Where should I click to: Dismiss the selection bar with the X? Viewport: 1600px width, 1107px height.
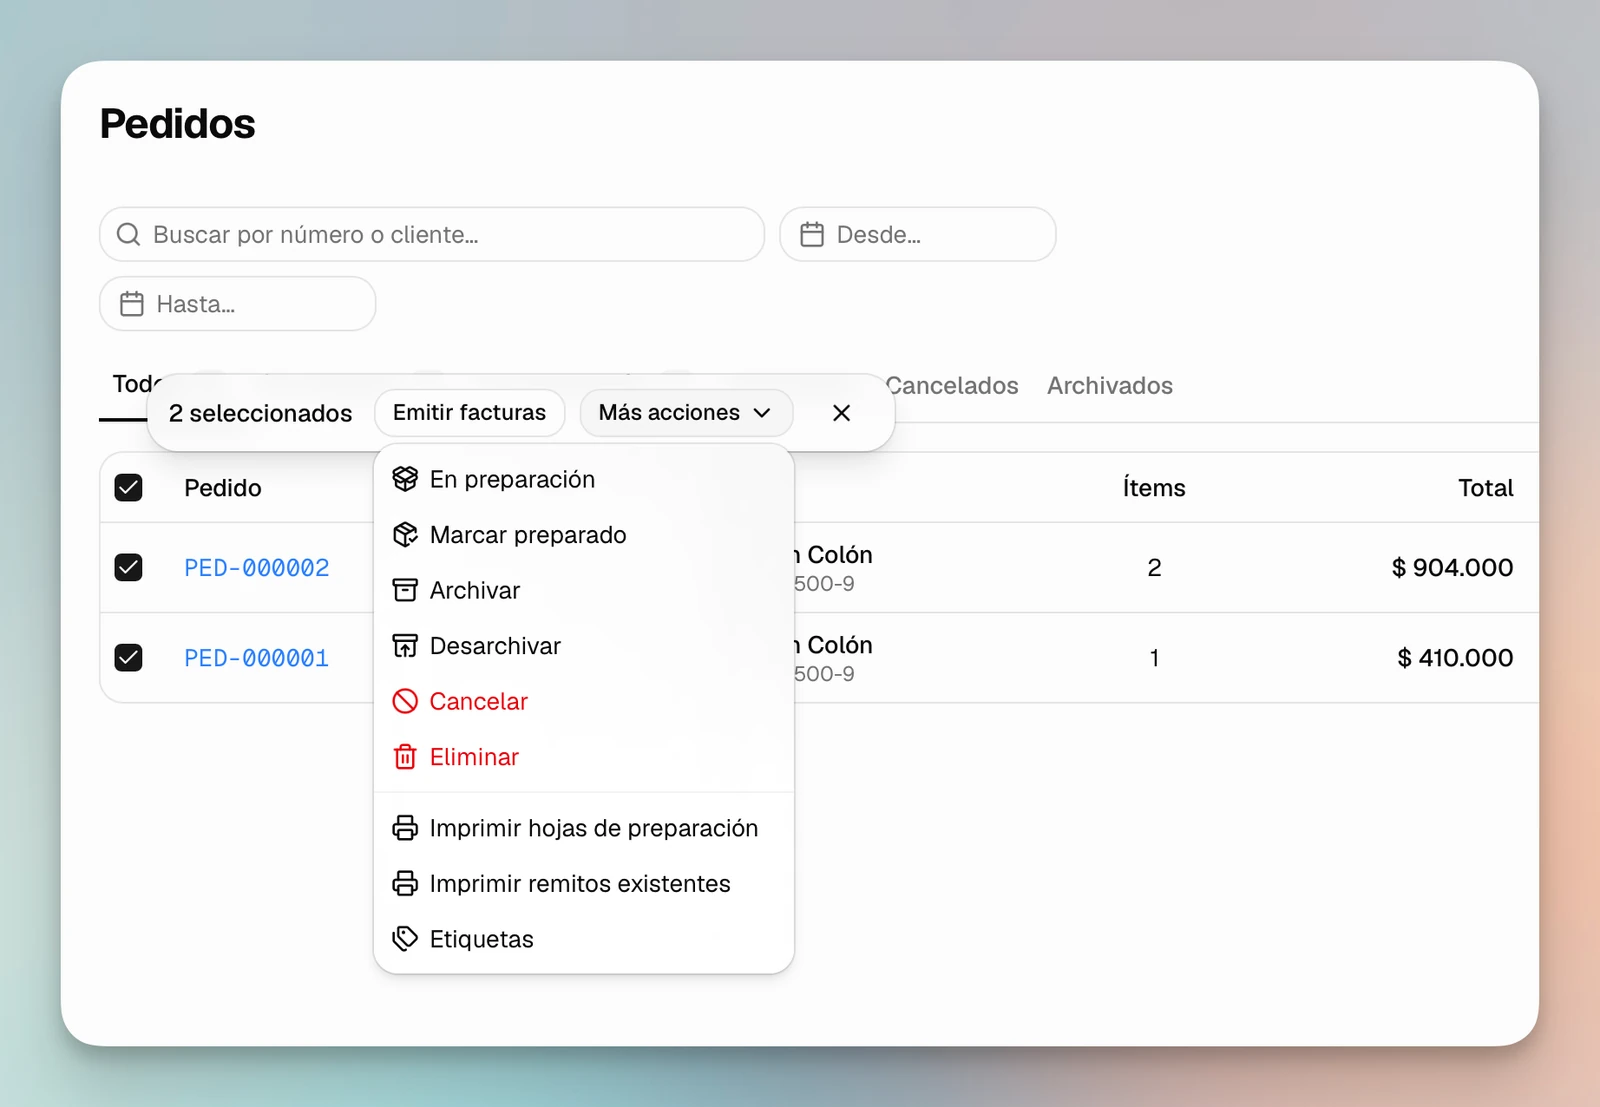[842, 413]
